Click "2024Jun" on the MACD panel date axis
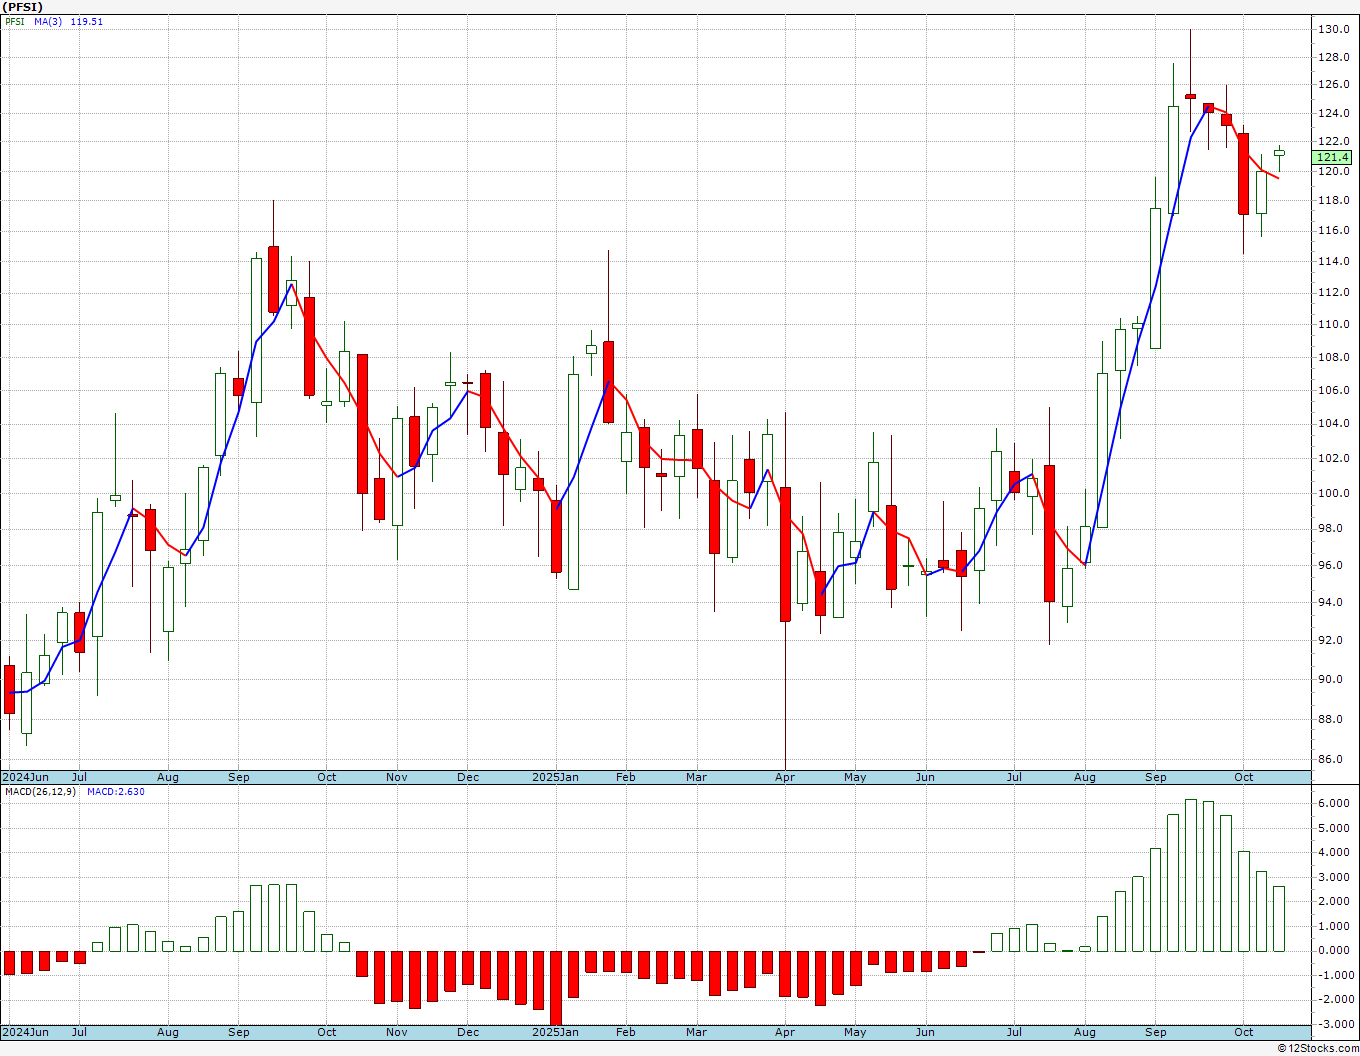 point(25,1032)
